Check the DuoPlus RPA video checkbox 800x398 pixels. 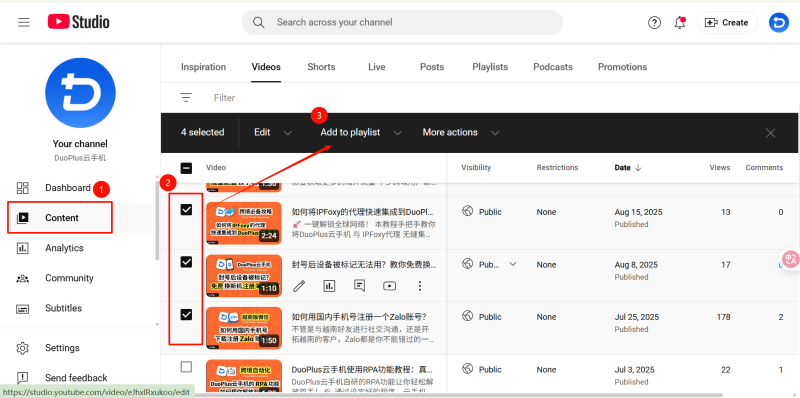[x=186, y=367]
